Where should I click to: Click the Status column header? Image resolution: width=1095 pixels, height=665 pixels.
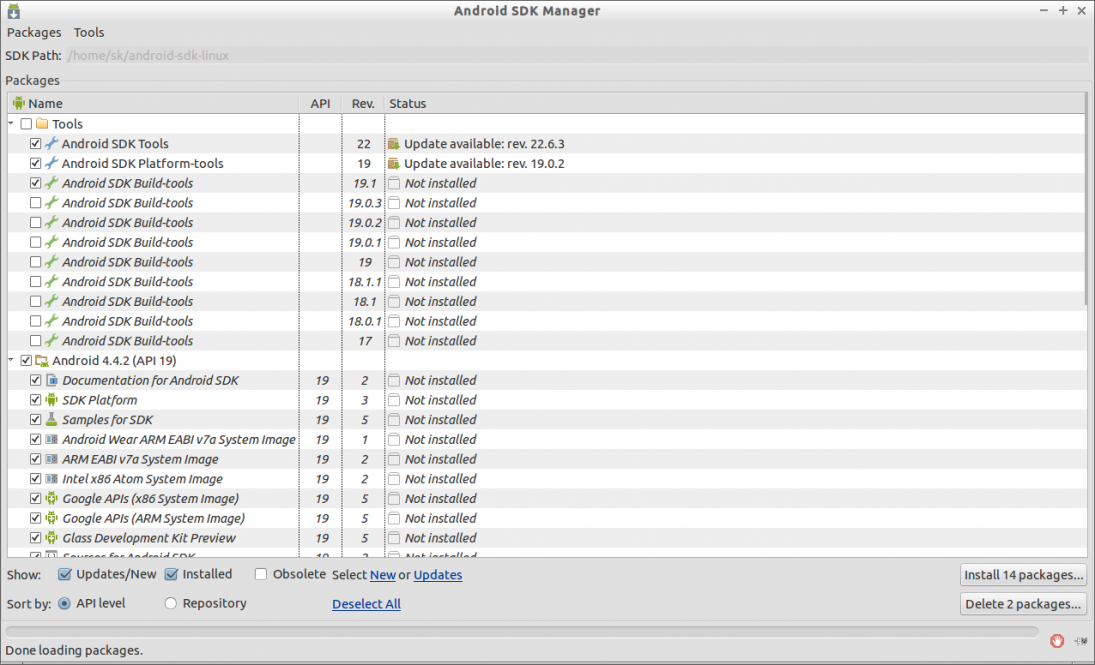pyautogui.click(x=735, y=103)
